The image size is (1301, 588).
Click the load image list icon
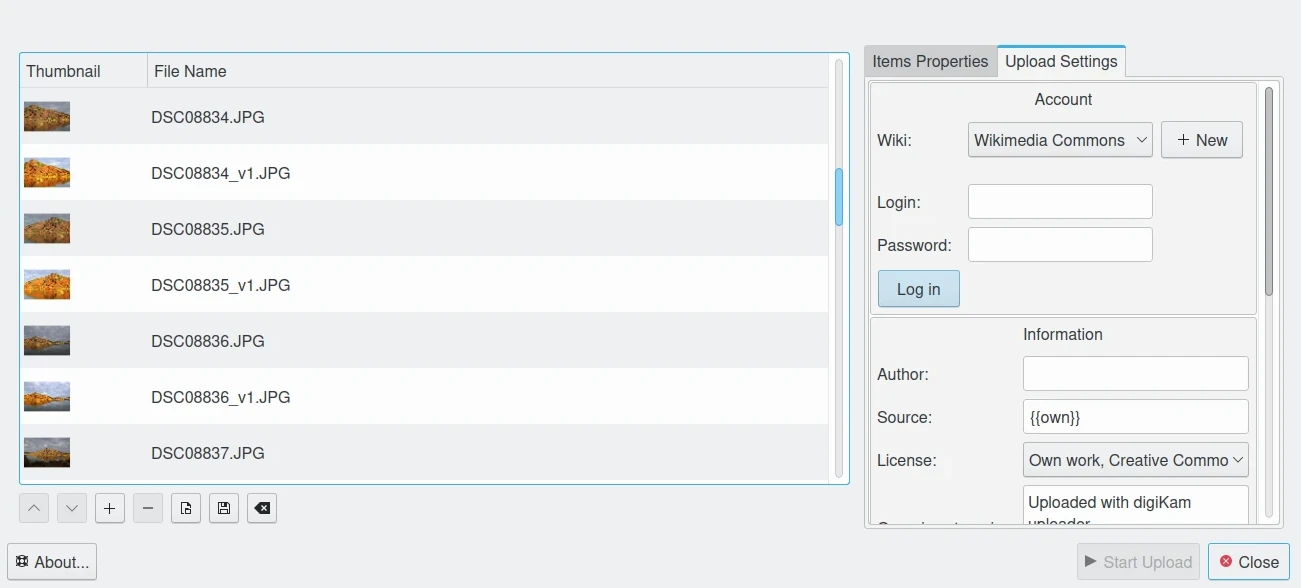pyautogui.click(x=186, y=508)
